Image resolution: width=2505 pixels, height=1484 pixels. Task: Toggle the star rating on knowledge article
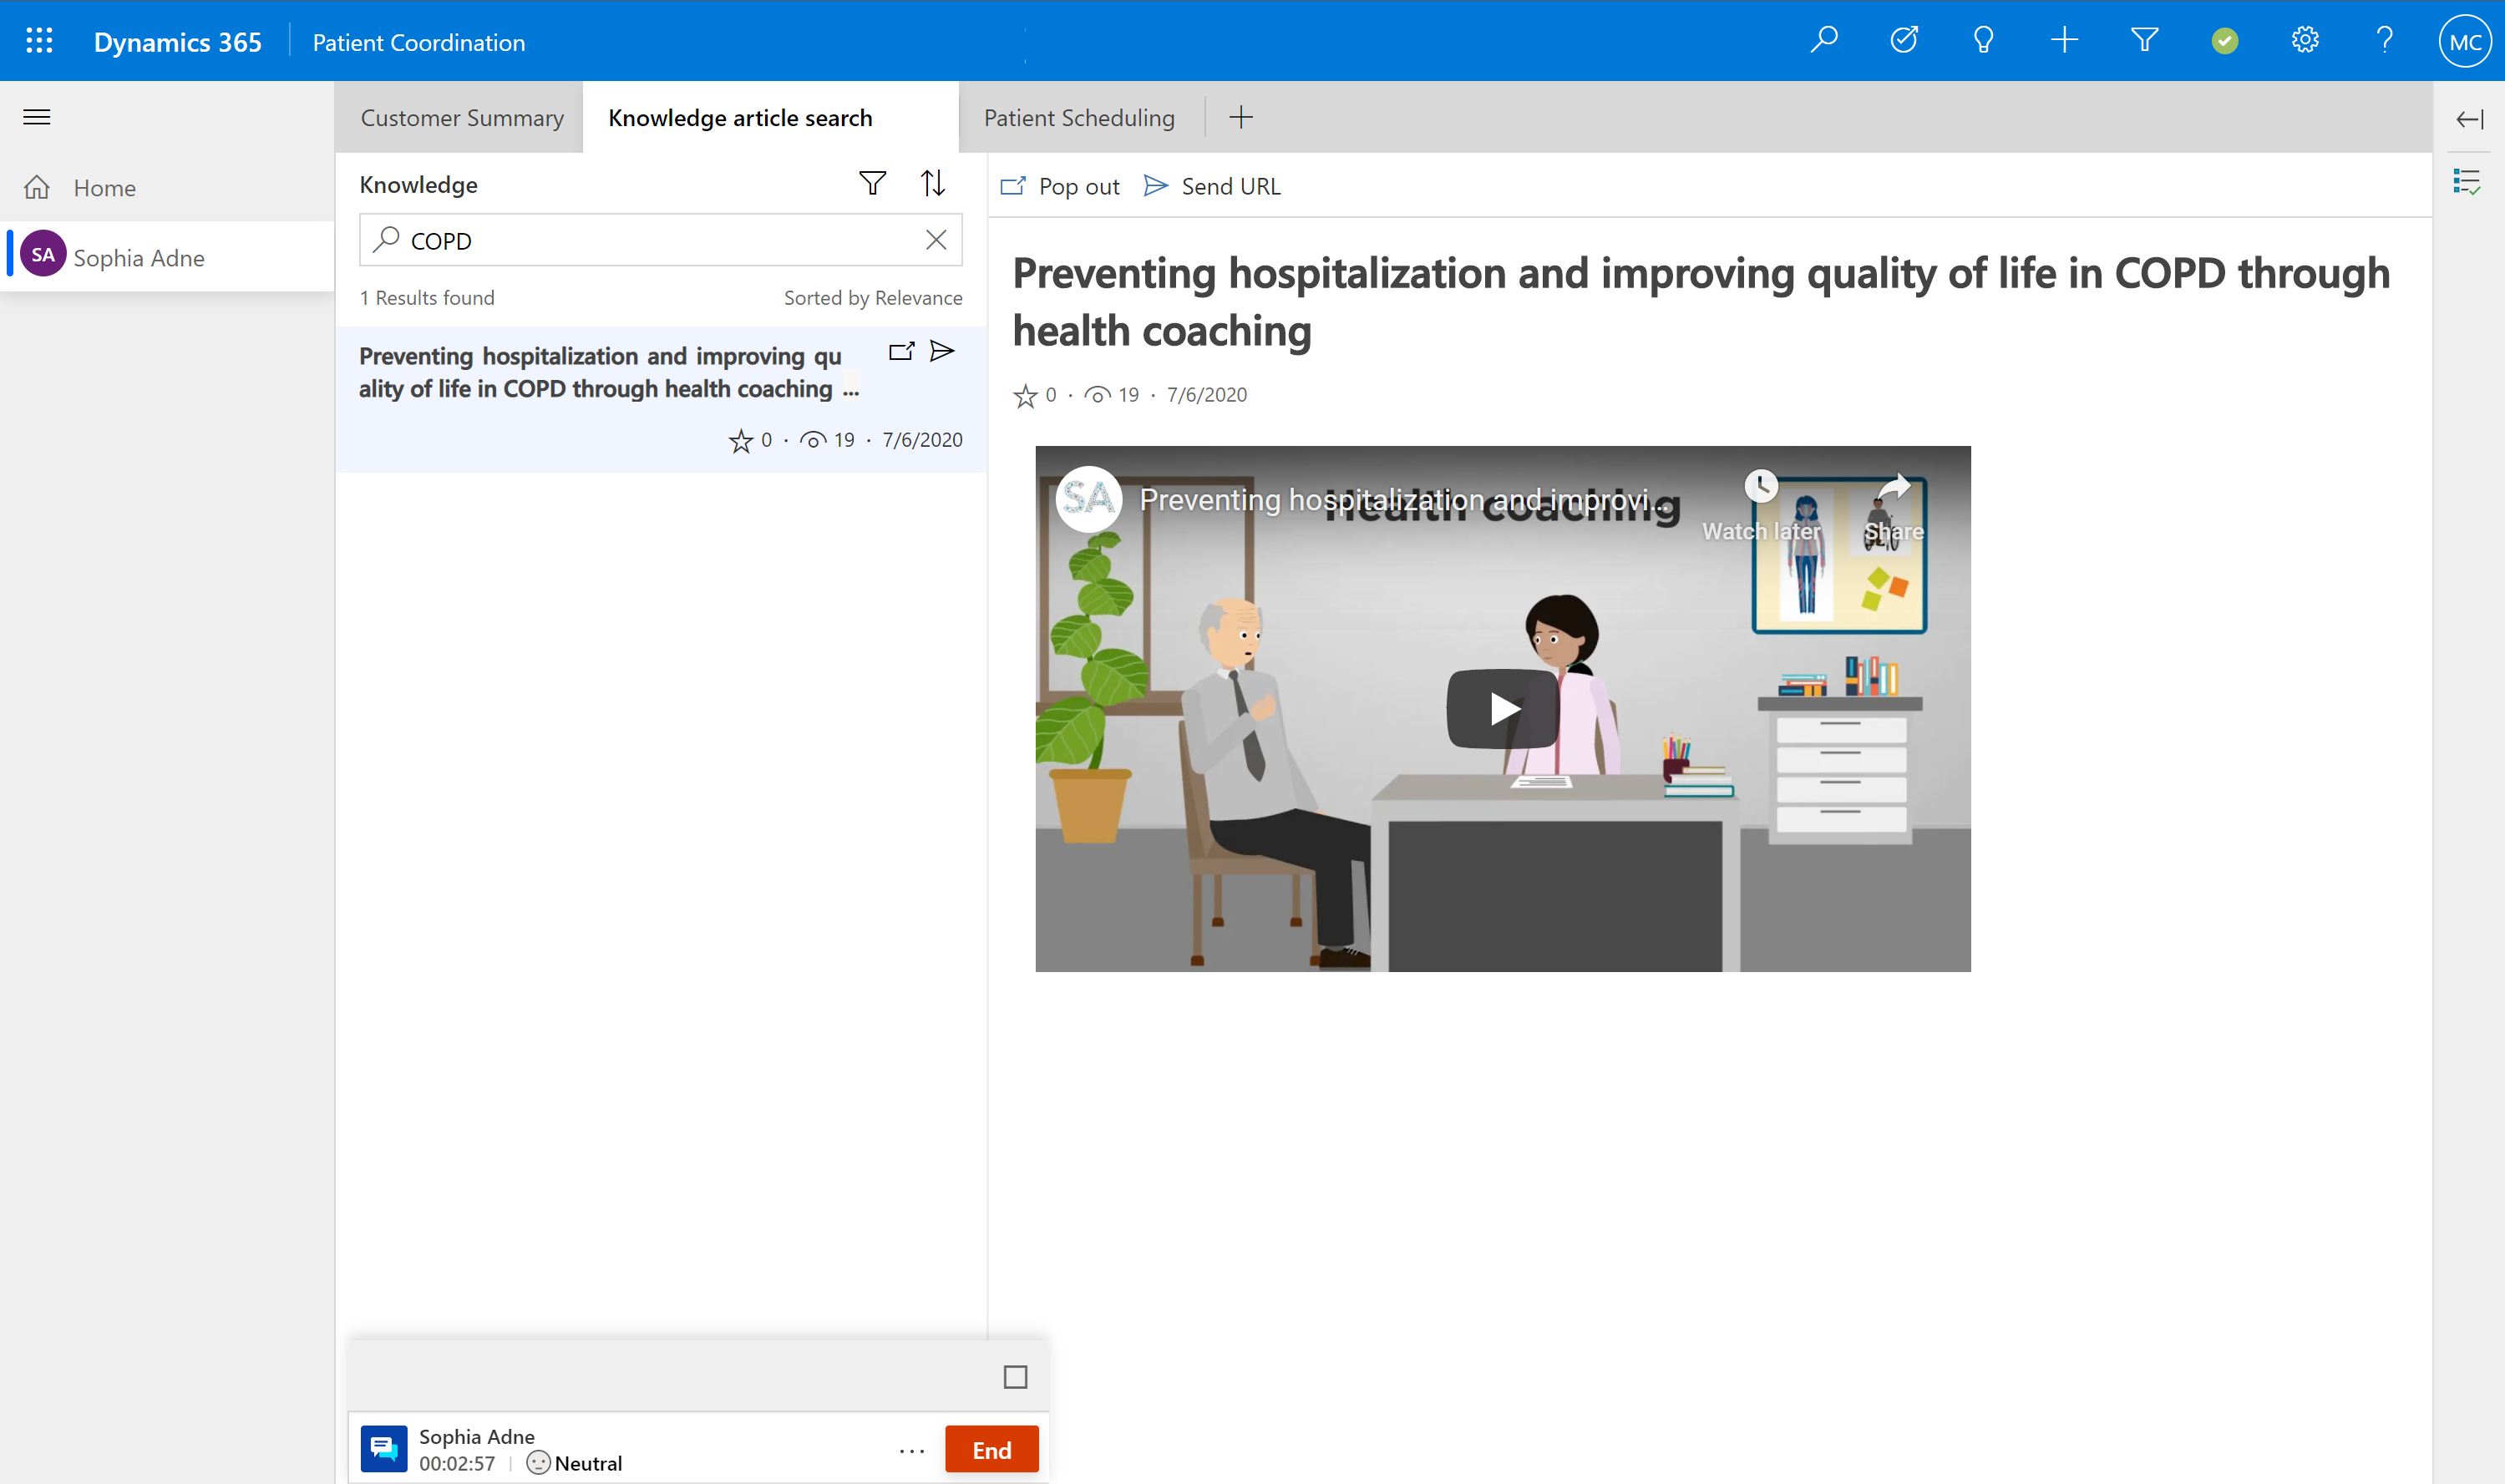1025,394
